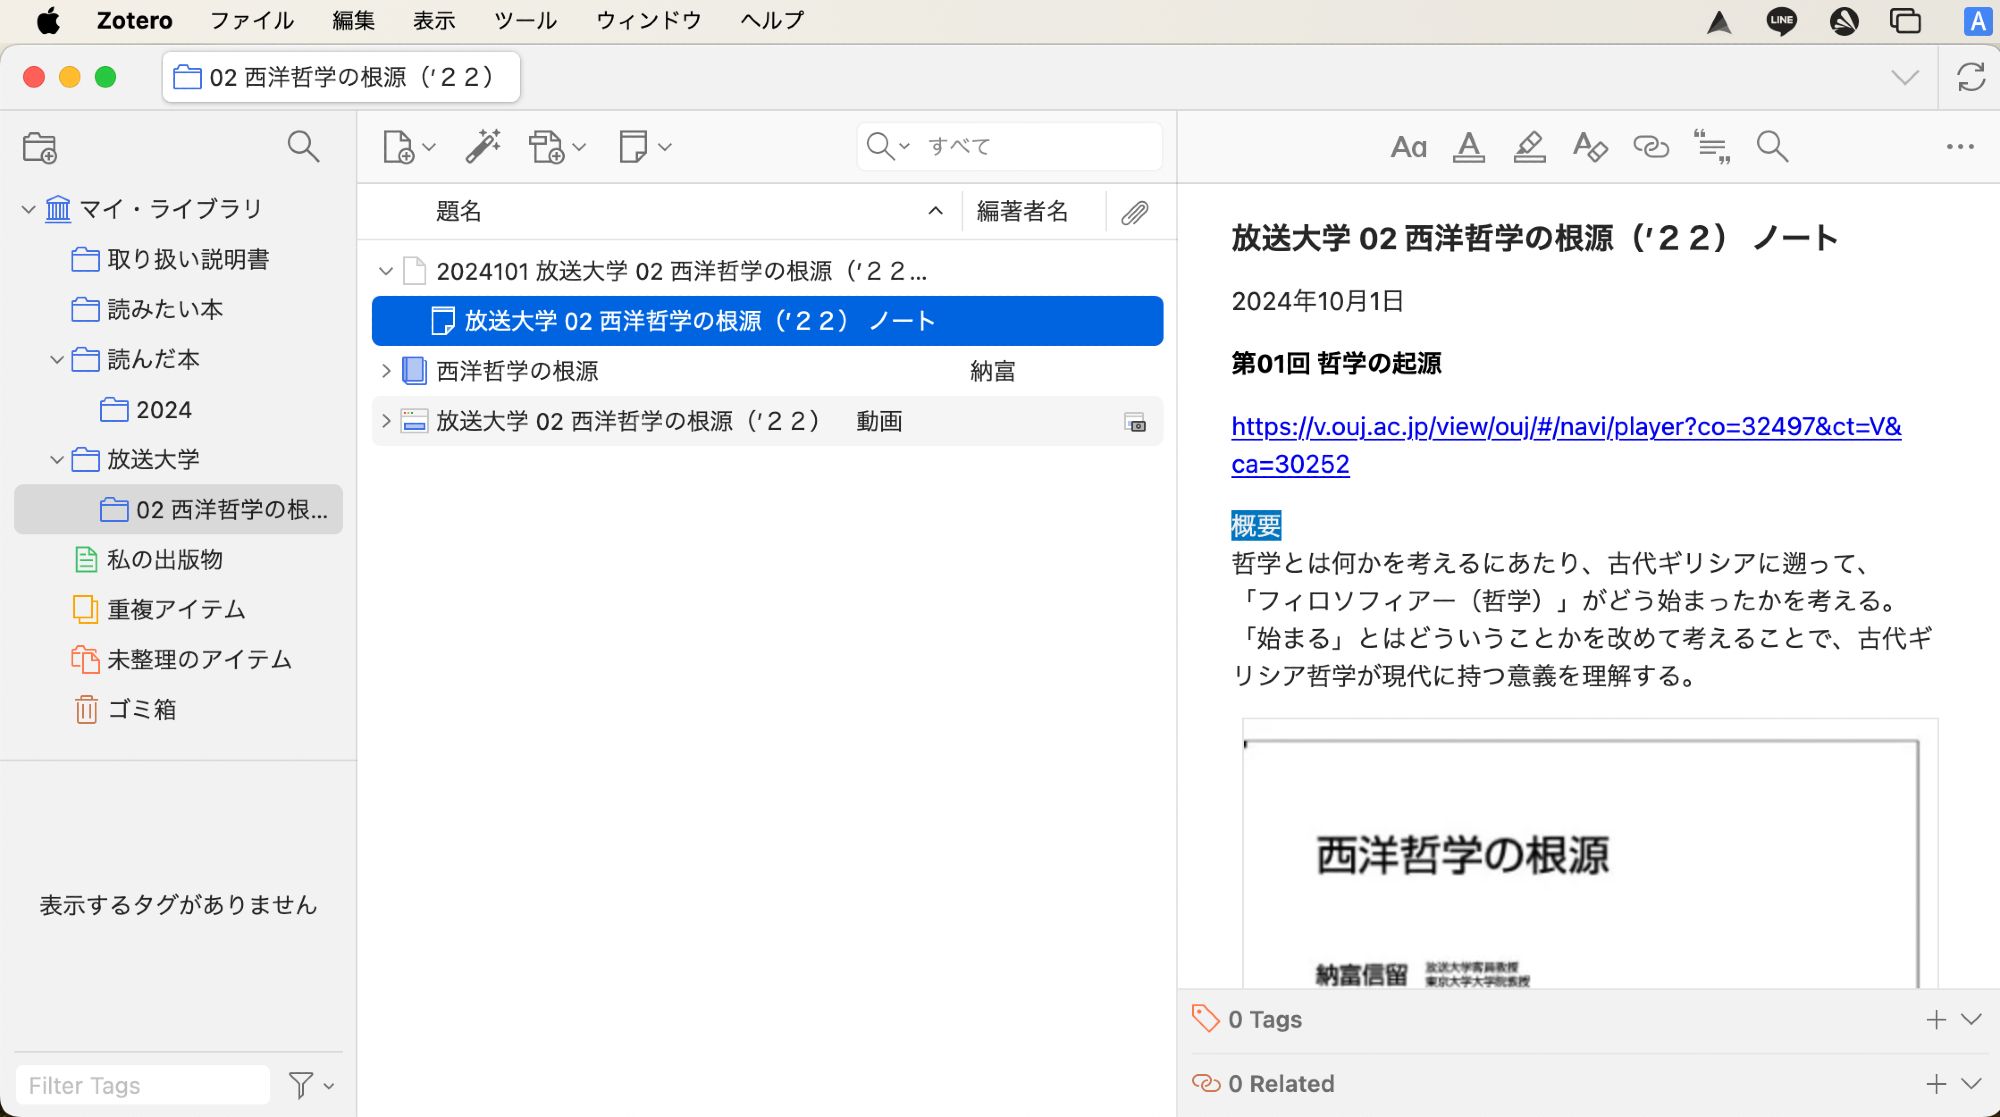Viewport: 2000px width, 1117px height.
Task: Select the 放送大学 ノート note row
Action: tap(767, 321)
